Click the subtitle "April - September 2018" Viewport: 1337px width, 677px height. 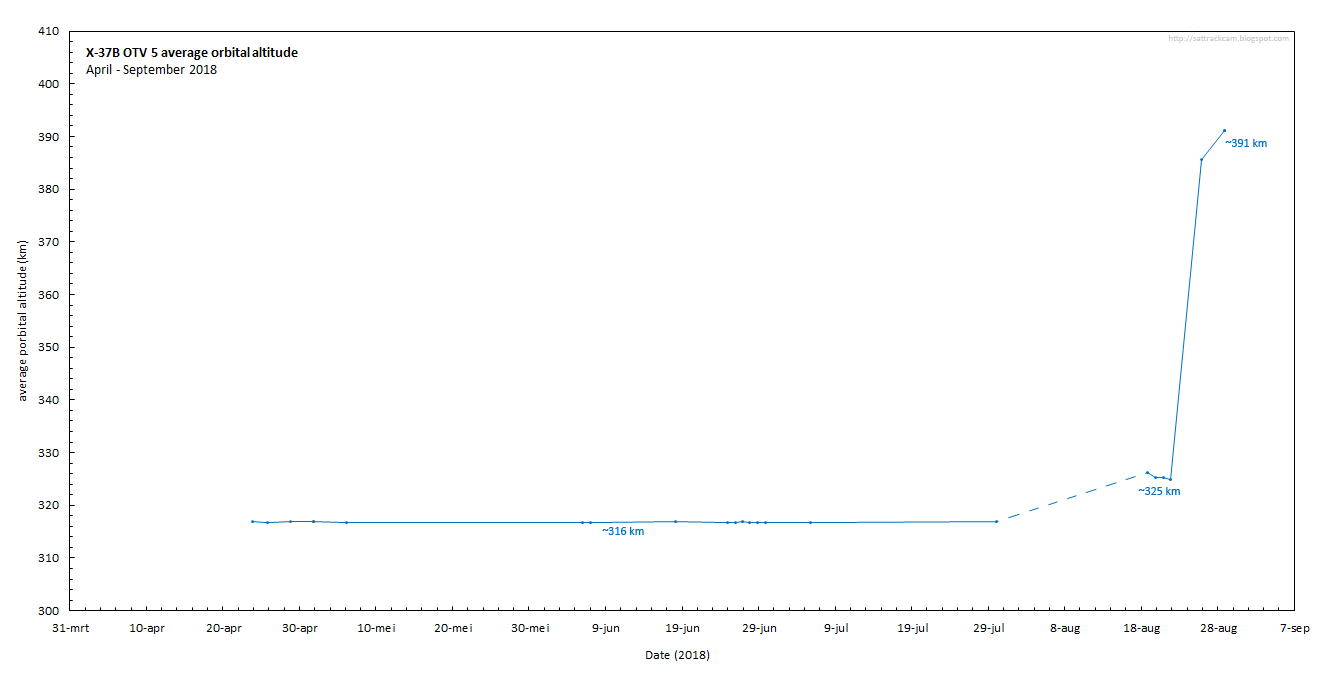[x=150, y=70]
